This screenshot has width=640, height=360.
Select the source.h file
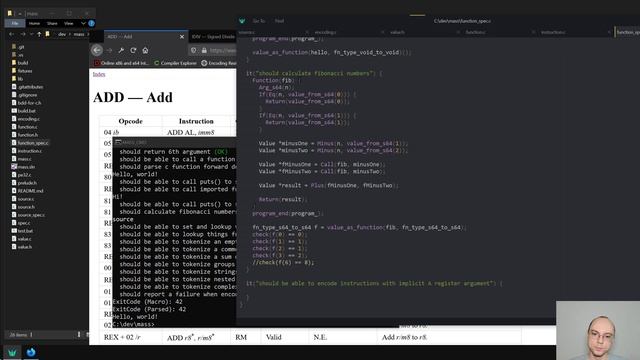click(23, 207)
